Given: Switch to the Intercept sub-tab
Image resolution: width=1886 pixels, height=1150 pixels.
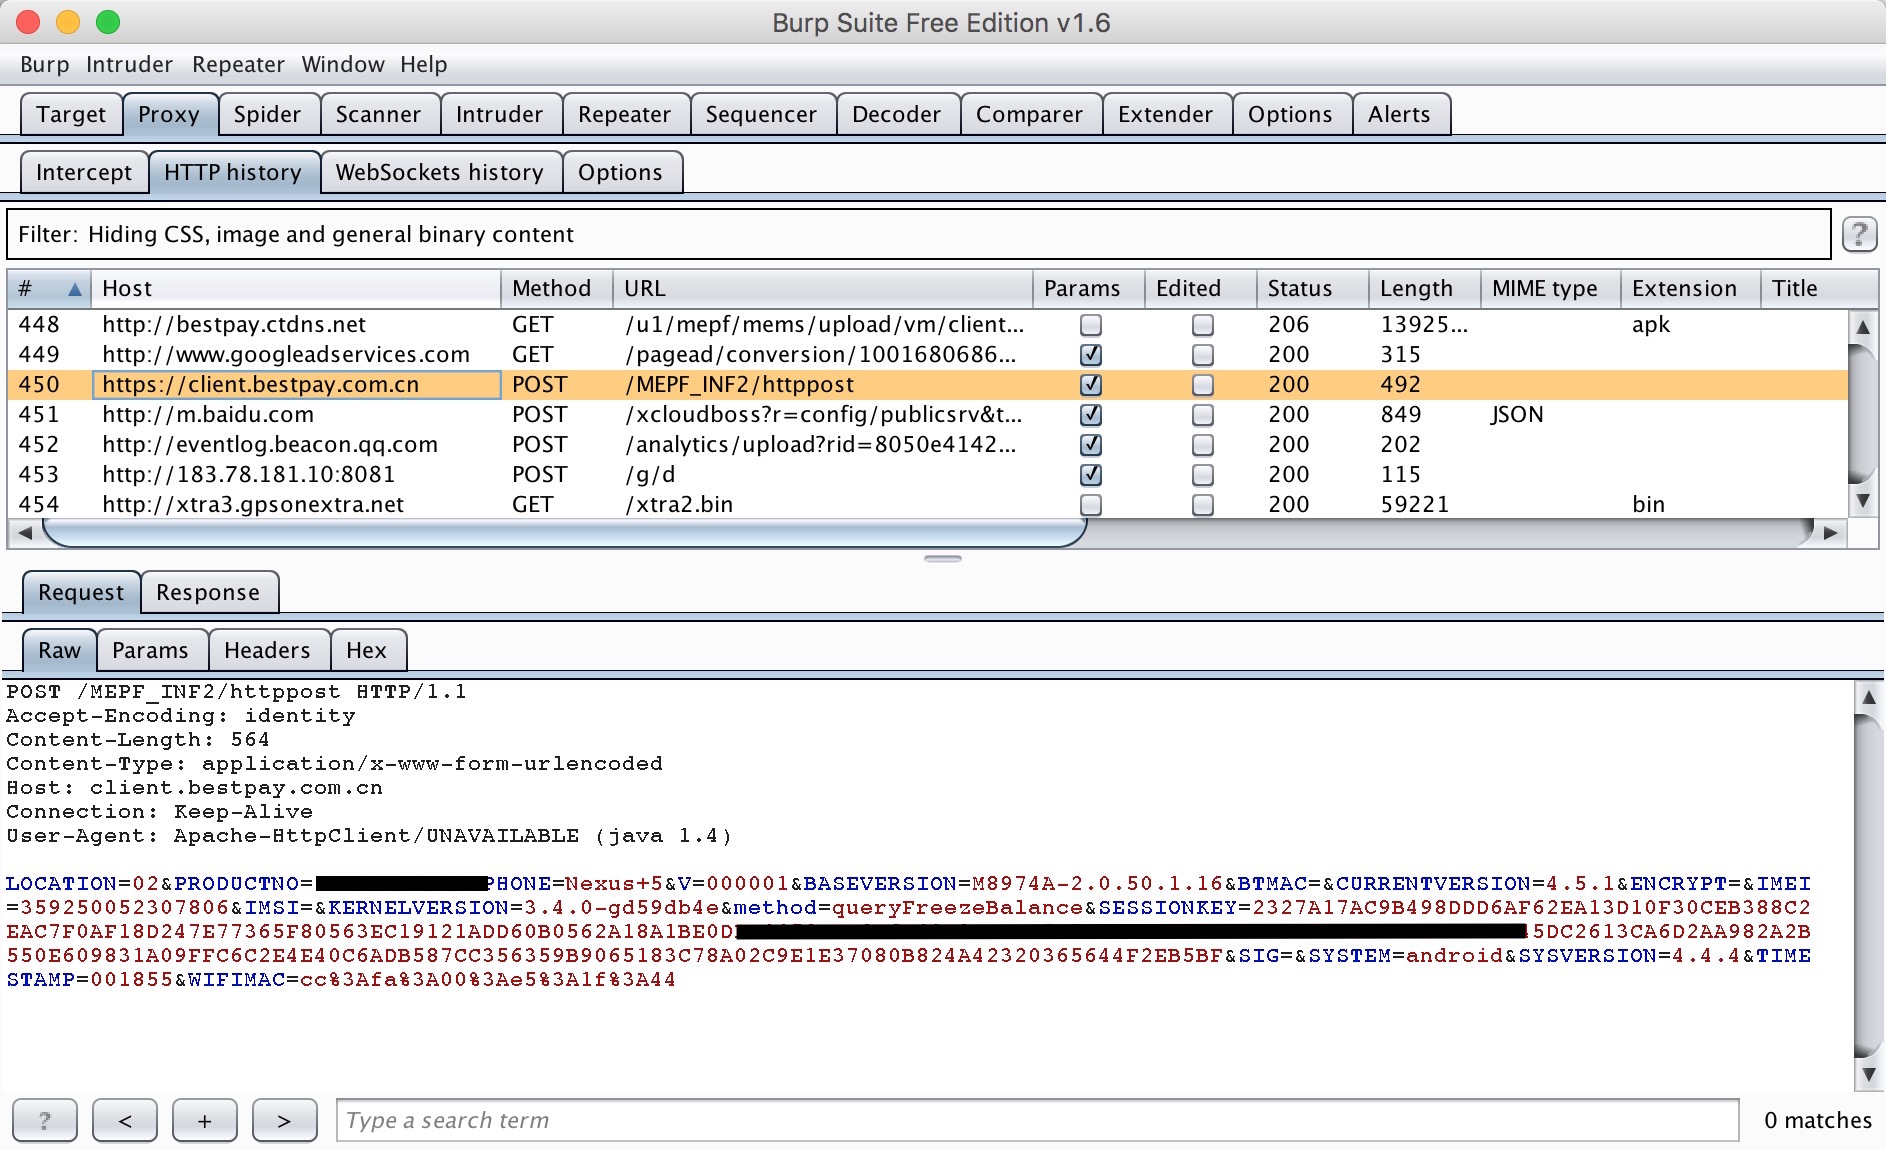Looking at the screenshot, I should point(84,172).
